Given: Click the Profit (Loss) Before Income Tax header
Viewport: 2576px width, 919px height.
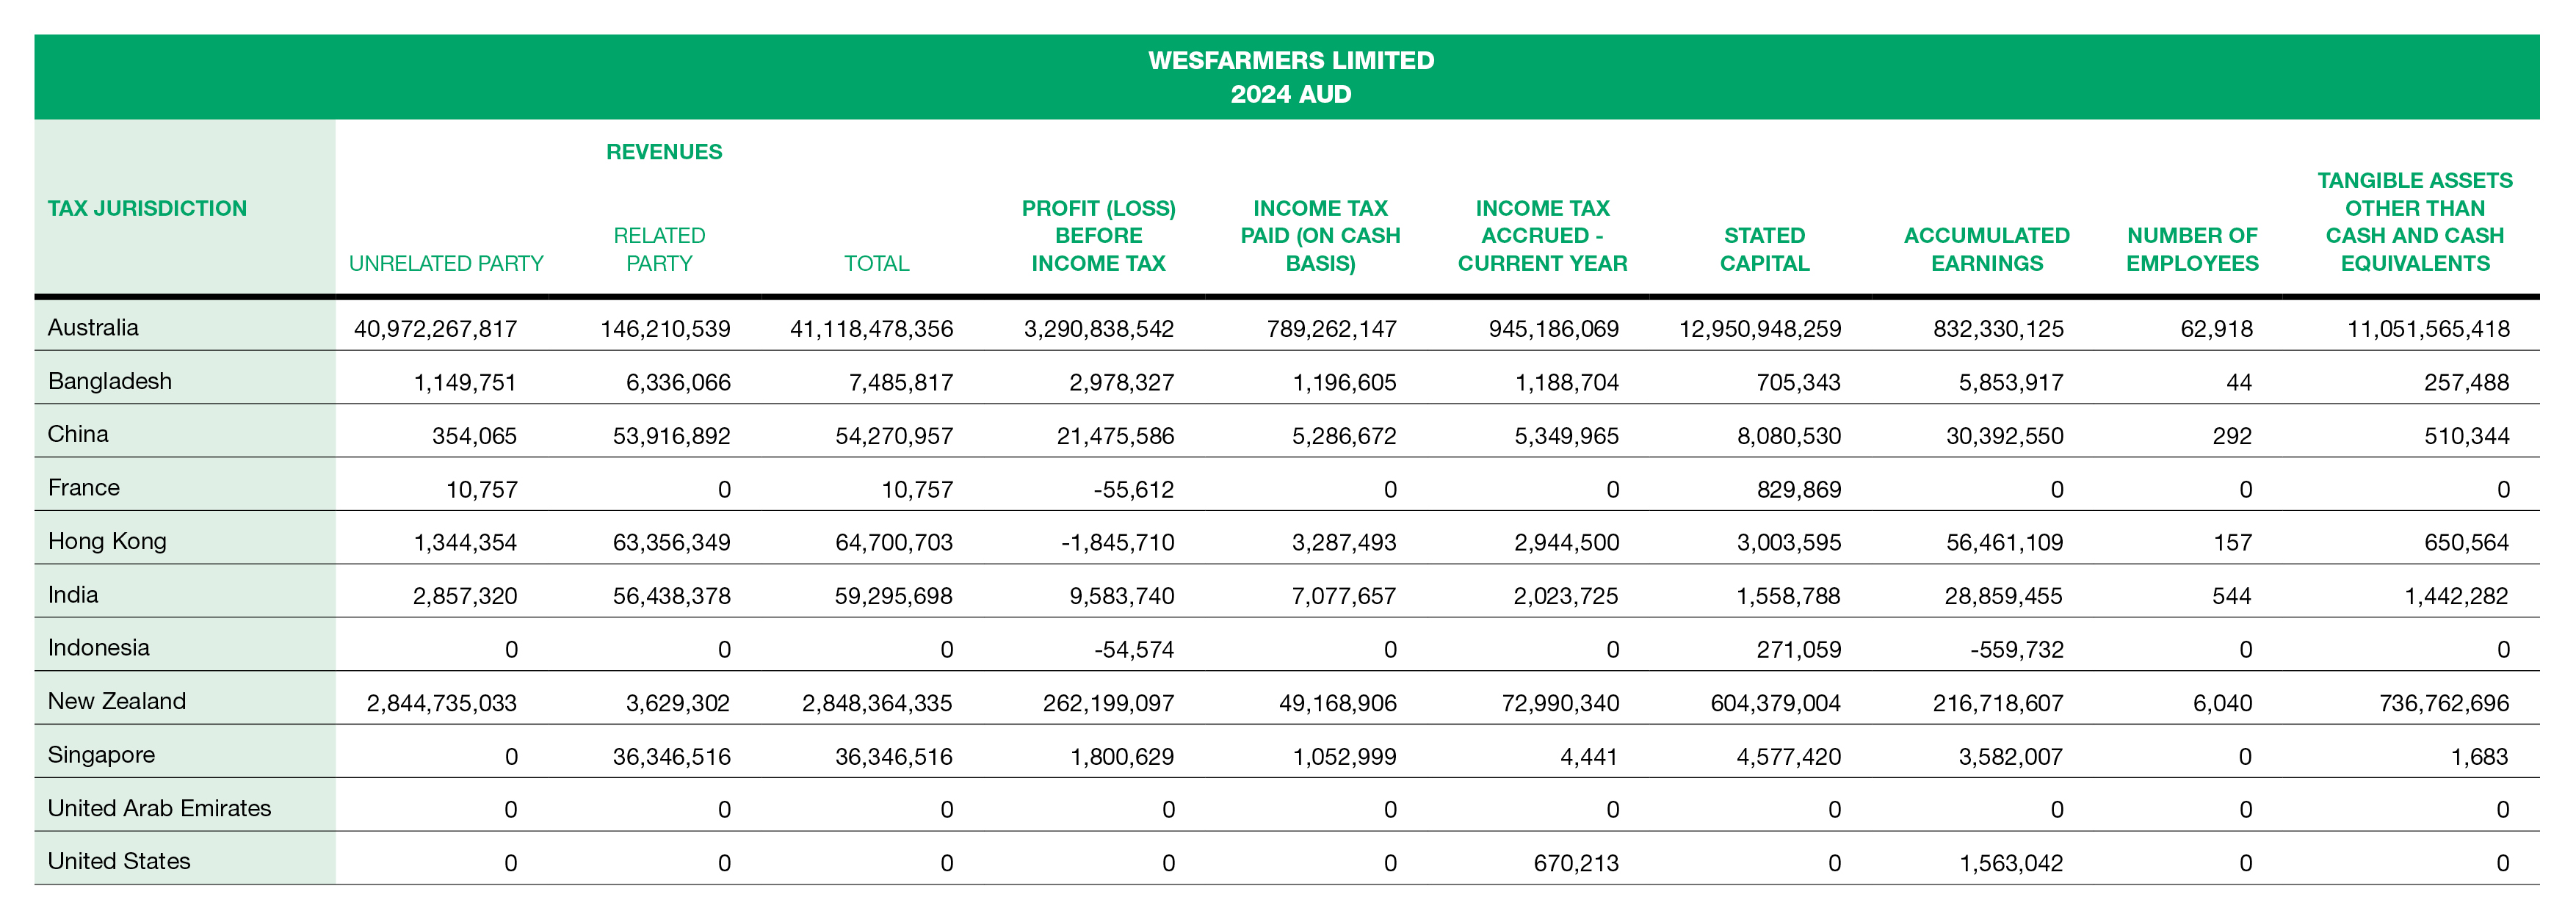Looking at the screenshot, I should click(x=1098, y=236).
